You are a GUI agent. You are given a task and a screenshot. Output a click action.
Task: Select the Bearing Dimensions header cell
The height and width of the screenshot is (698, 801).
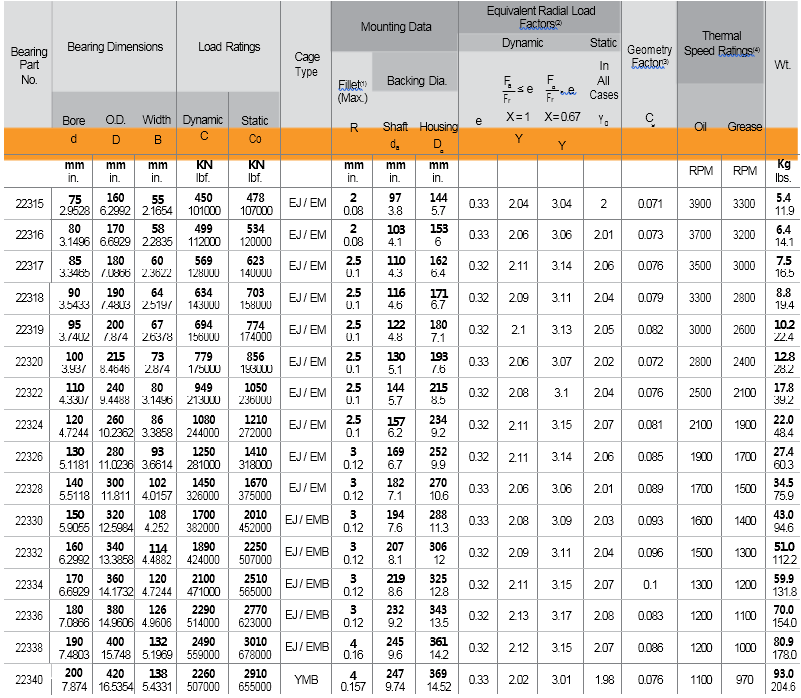click(x=115, y=47)
